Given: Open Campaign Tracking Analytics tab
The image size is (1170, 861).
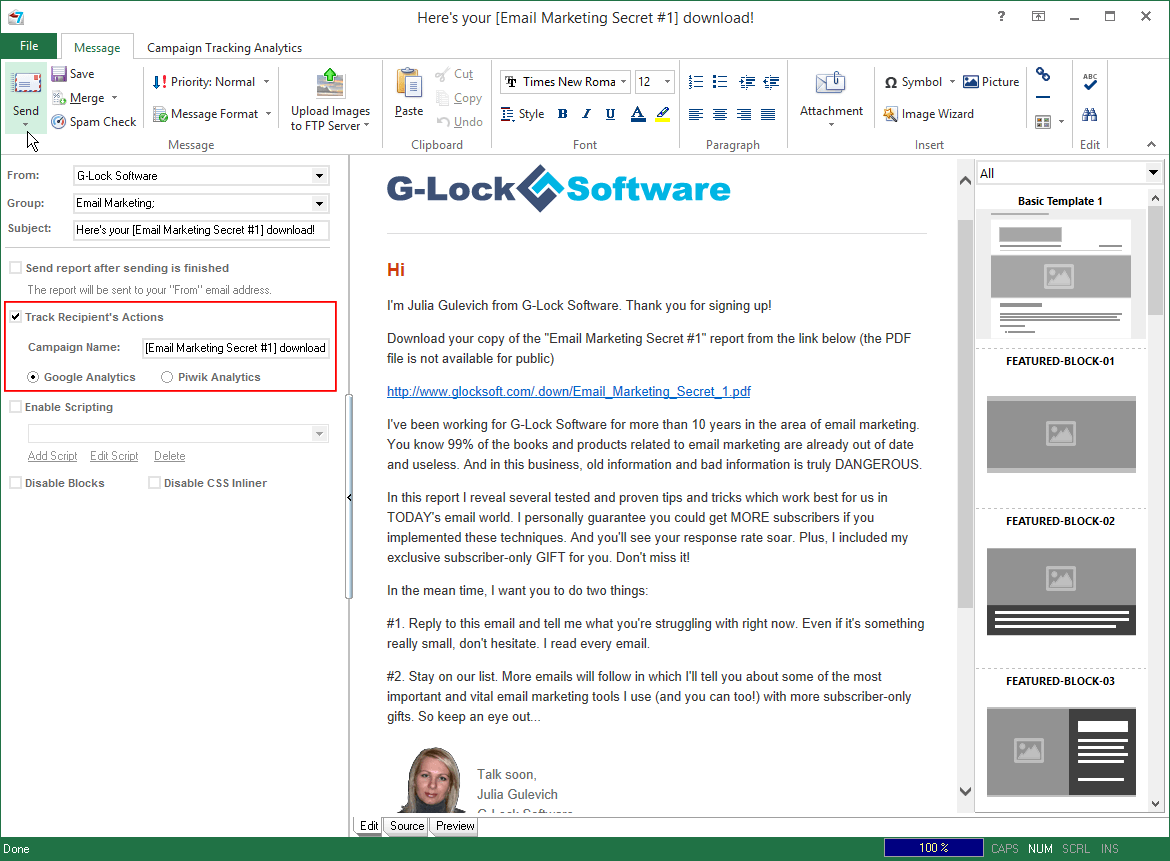Looking at the screenshot, I should pyautogui.click(x=225, y=48).
